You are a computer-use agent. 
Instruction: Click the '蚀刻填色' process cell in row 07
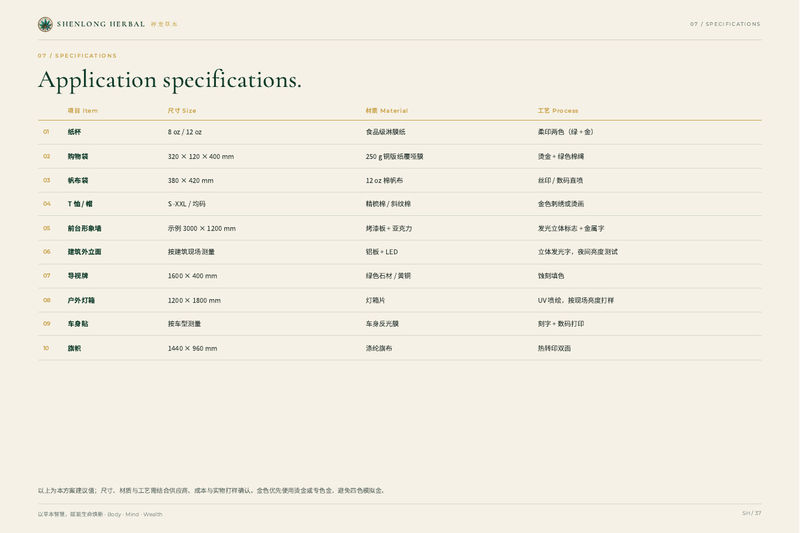coord(551,276)
